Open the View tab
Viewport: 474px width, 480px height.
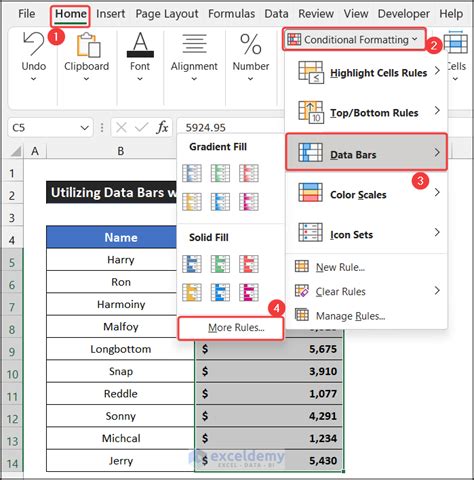(x=356, y=14)
